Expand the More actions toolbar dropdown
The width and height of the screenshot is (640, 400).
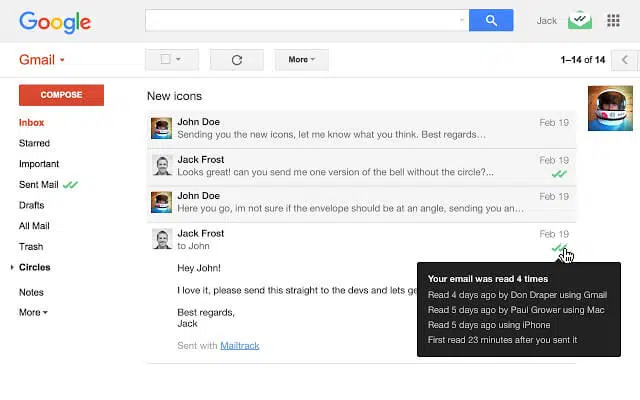click(x=301, y=60)
